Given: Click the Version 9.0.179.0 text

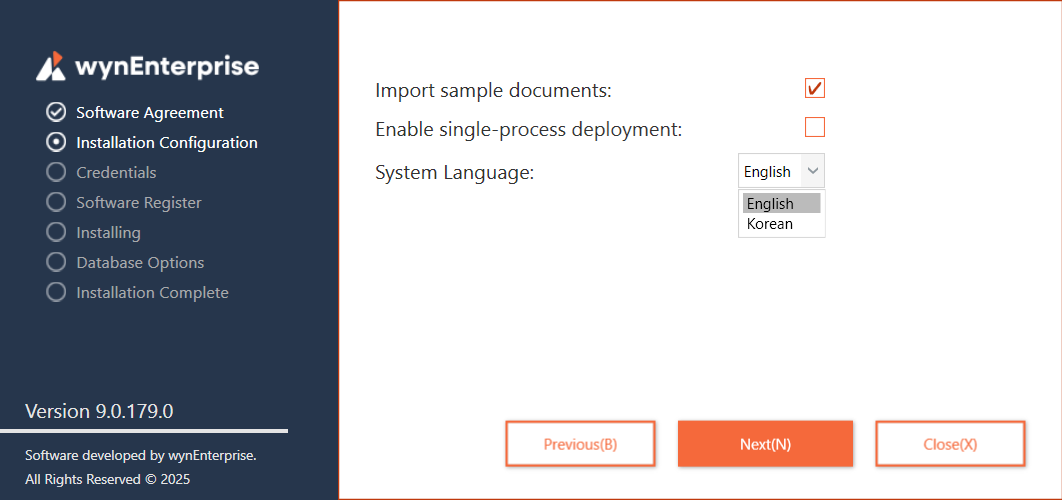Looking at the screenshot, I should pos(99,411).
